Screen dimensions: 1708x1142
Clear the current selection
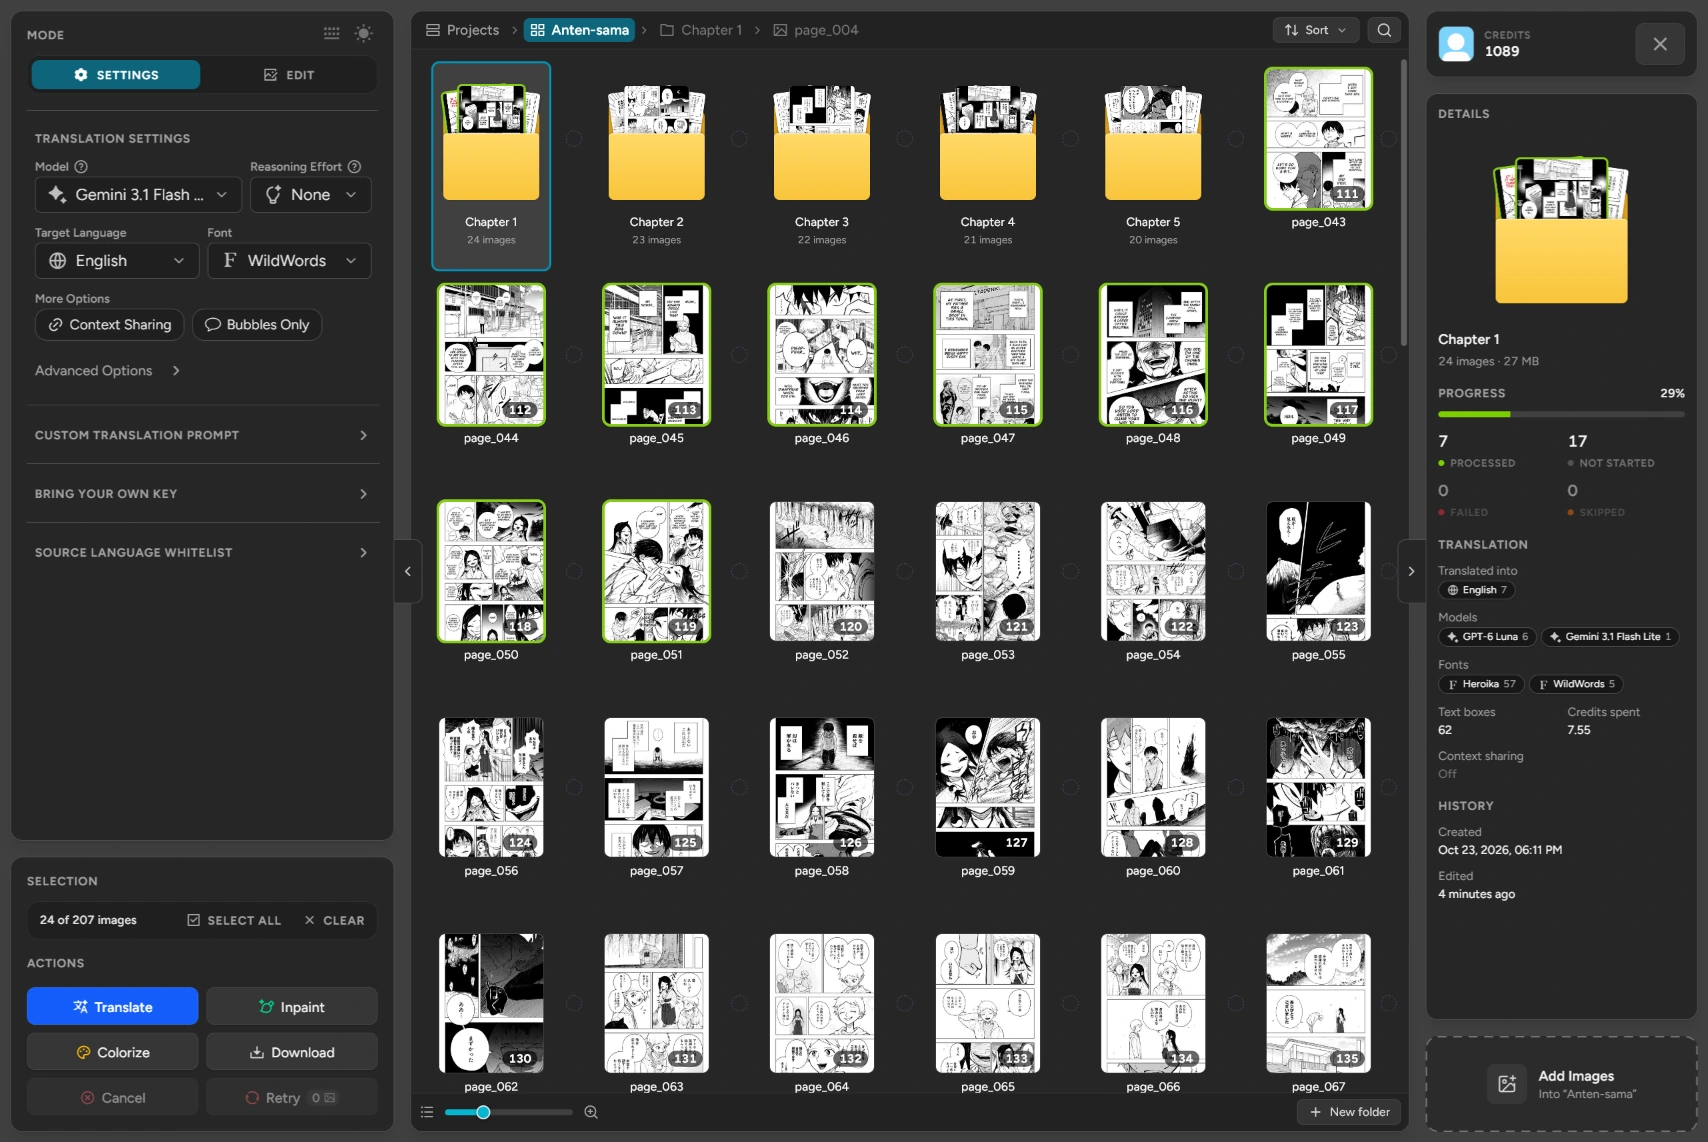[334, 920]
